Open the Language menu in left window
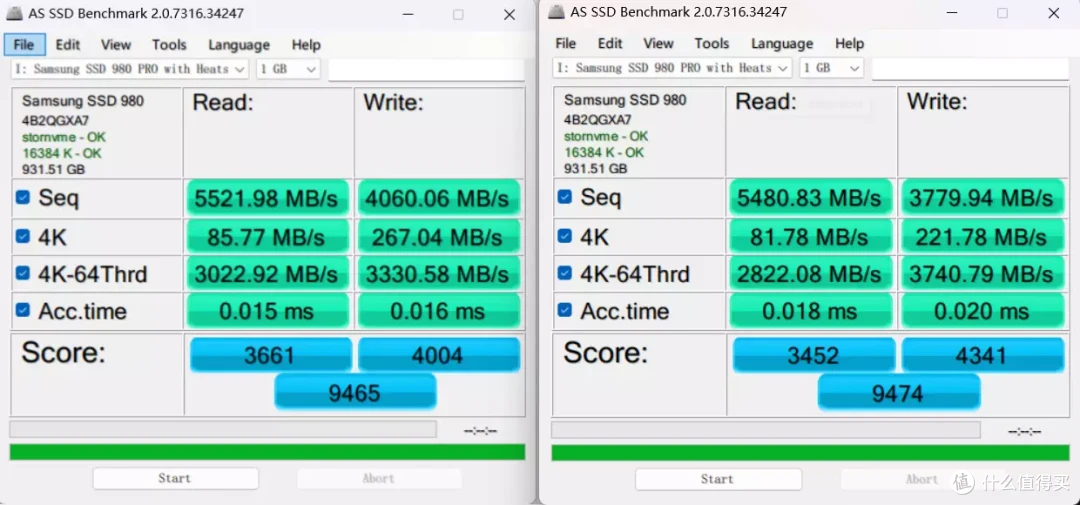 239,45
